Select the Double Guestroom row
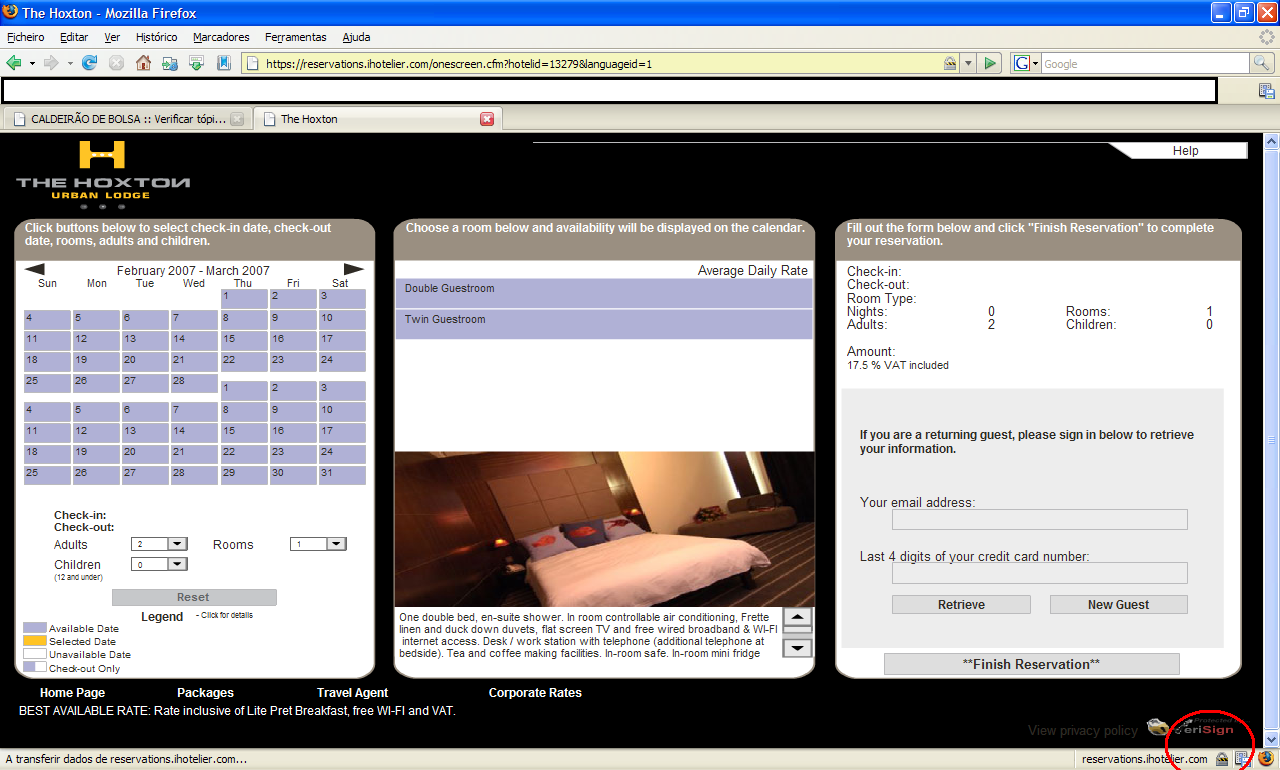This screenshot has width=1280, height=770. (604, 293)
